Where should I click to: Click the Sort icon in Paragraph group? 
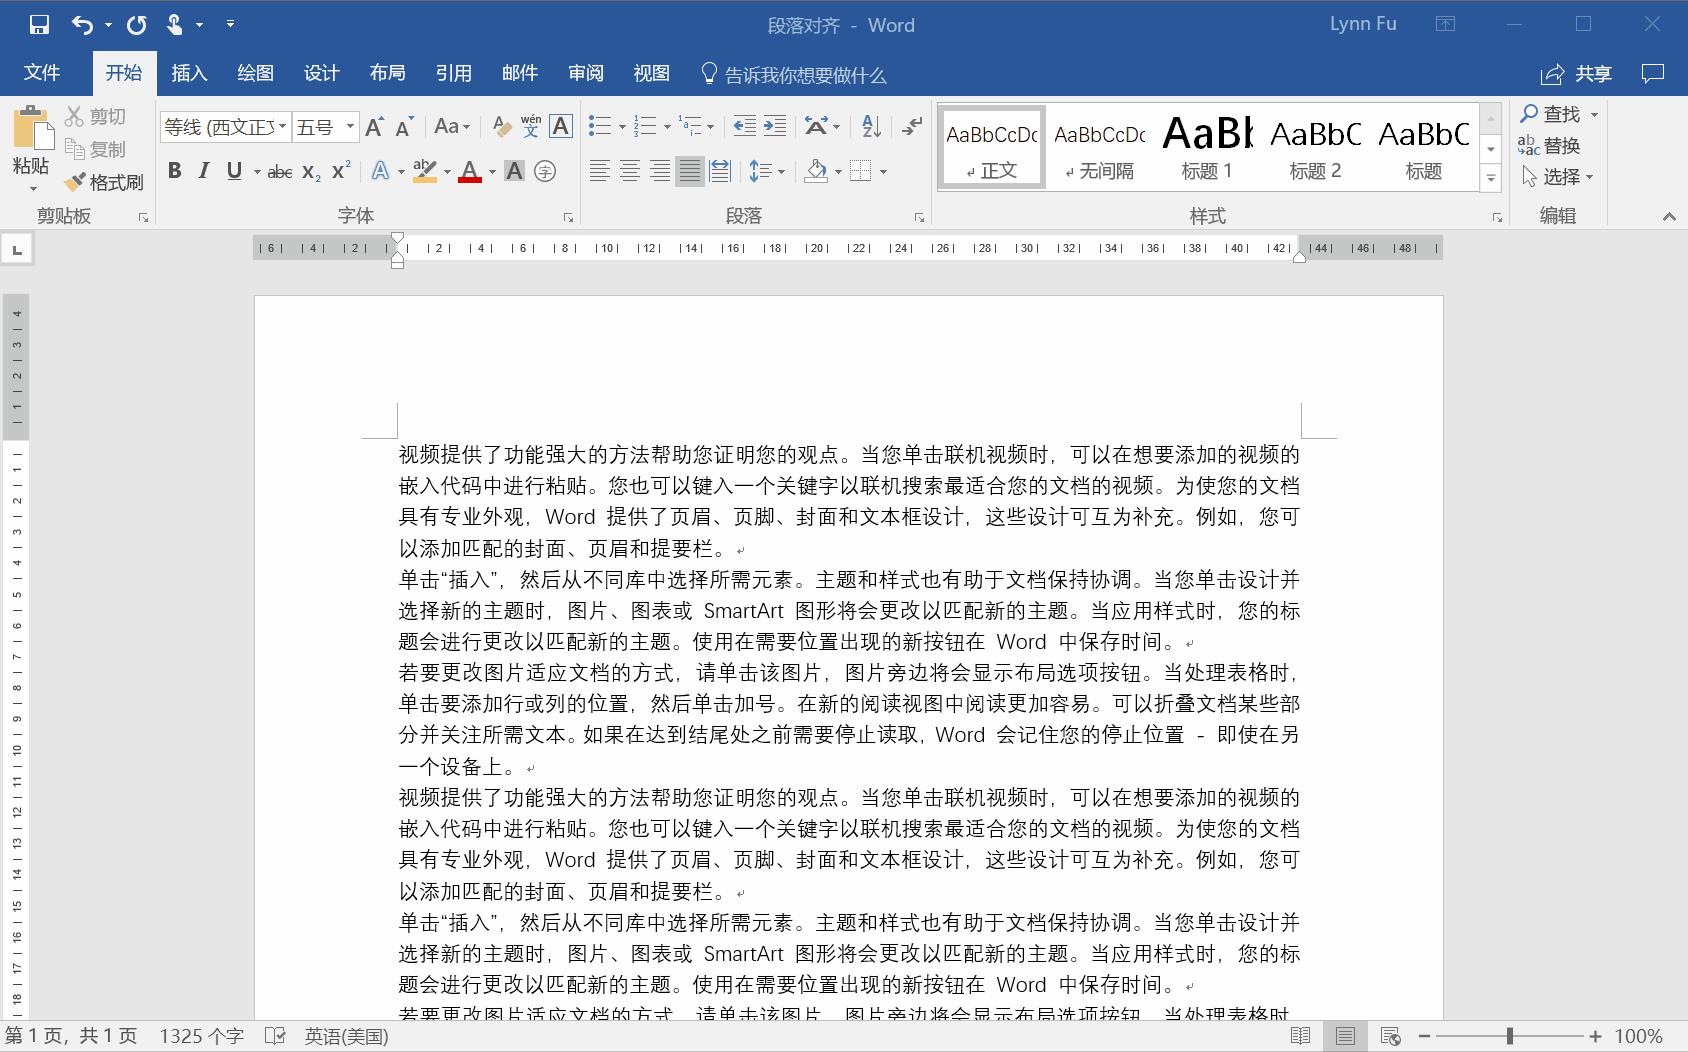coord(869,126)
